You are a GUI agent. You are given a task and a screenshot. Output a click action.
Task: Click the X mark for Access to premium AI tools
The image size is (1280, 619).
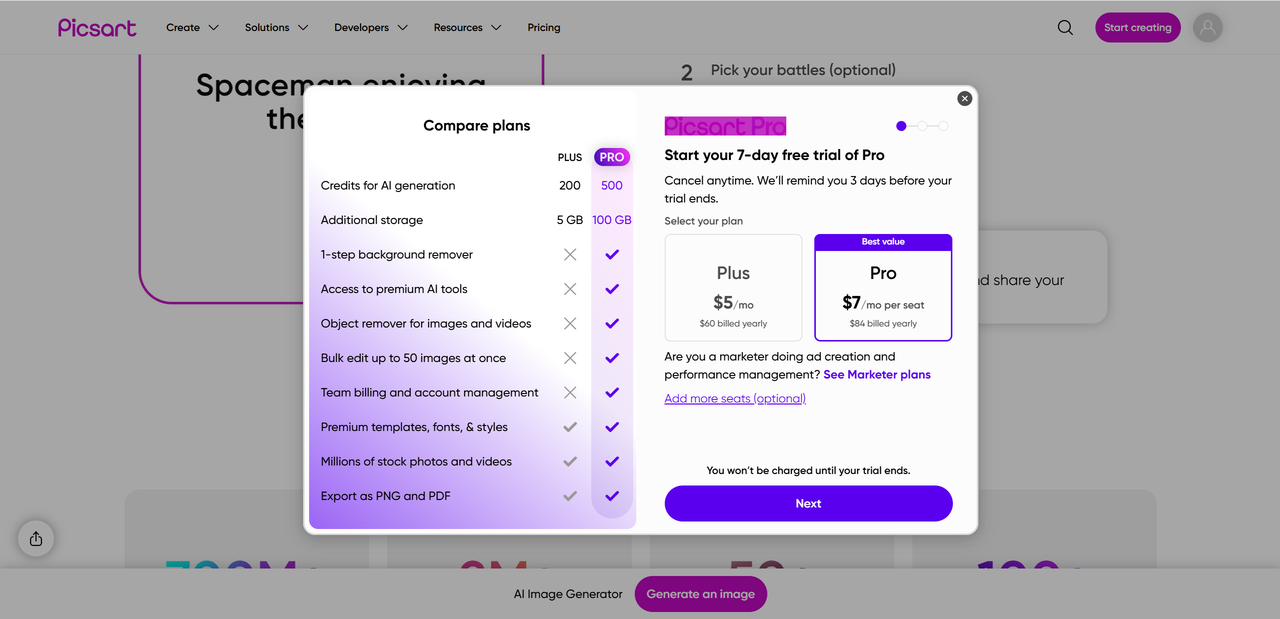tap(570, 289)
